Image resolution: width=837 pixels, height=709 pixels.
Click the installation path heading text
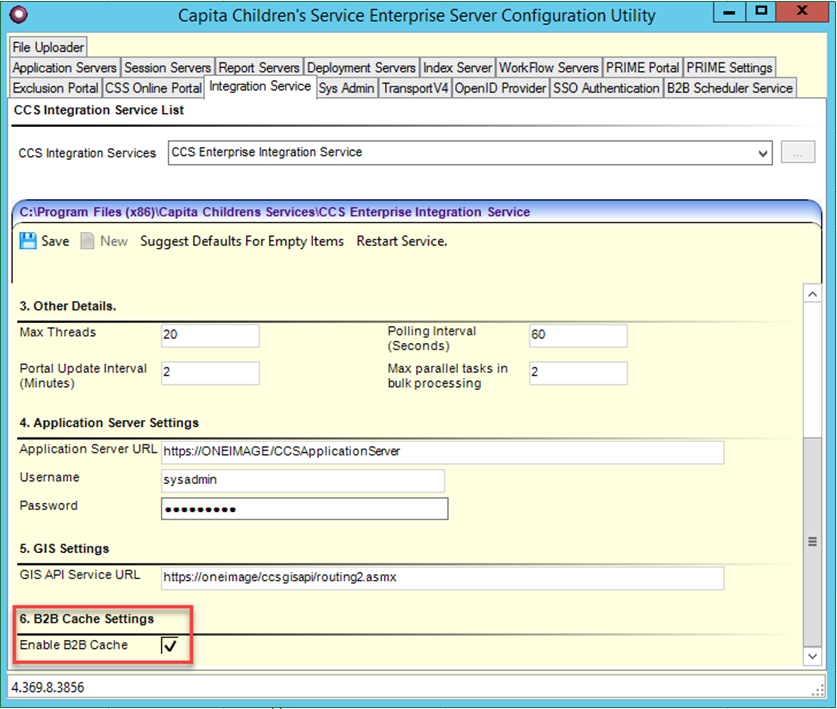point(275,212)
